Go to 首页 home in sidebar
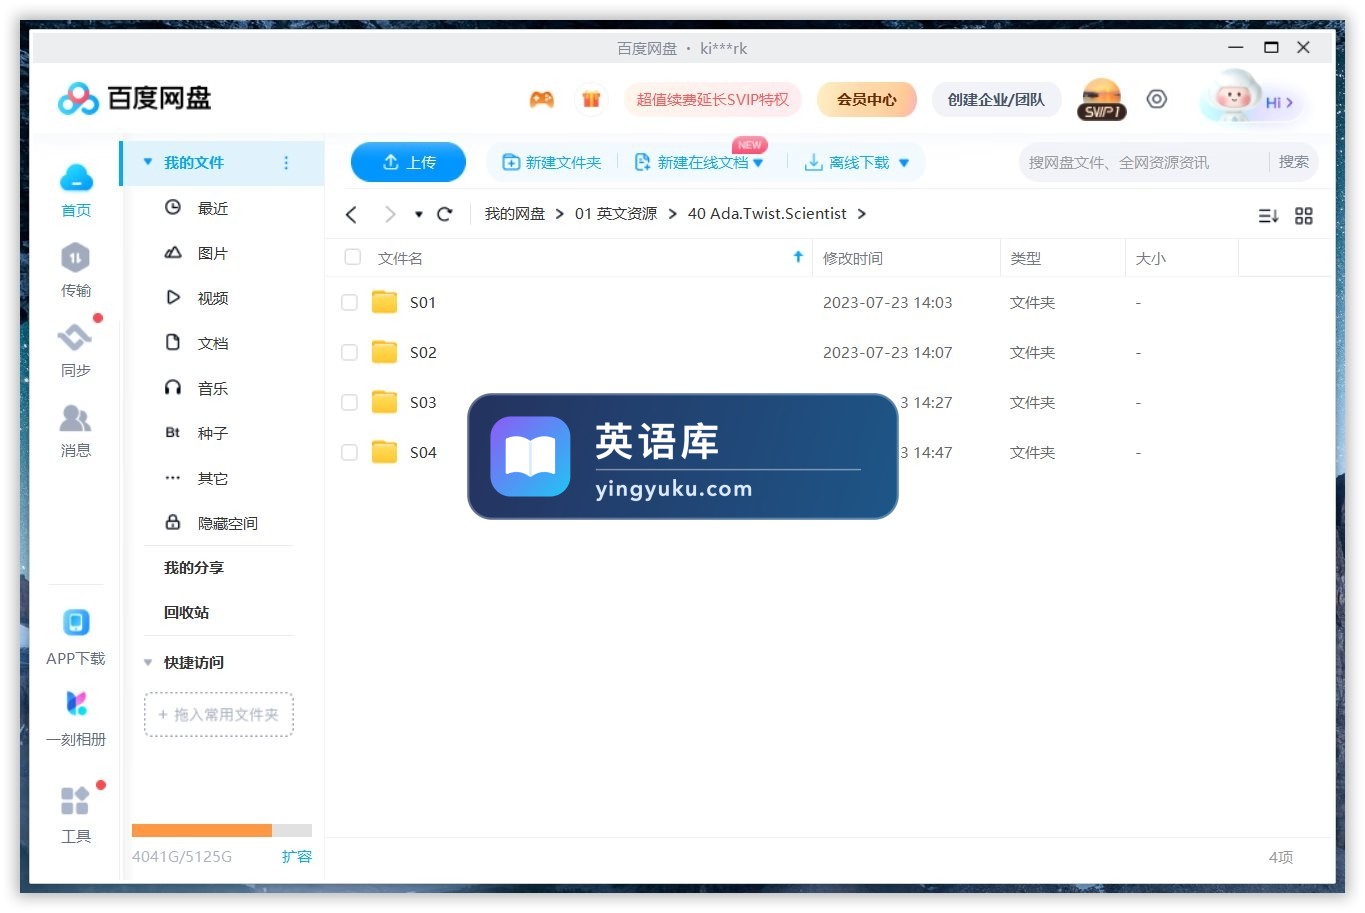Viewport: 1365px width, 913px height. tap(76, 190)
